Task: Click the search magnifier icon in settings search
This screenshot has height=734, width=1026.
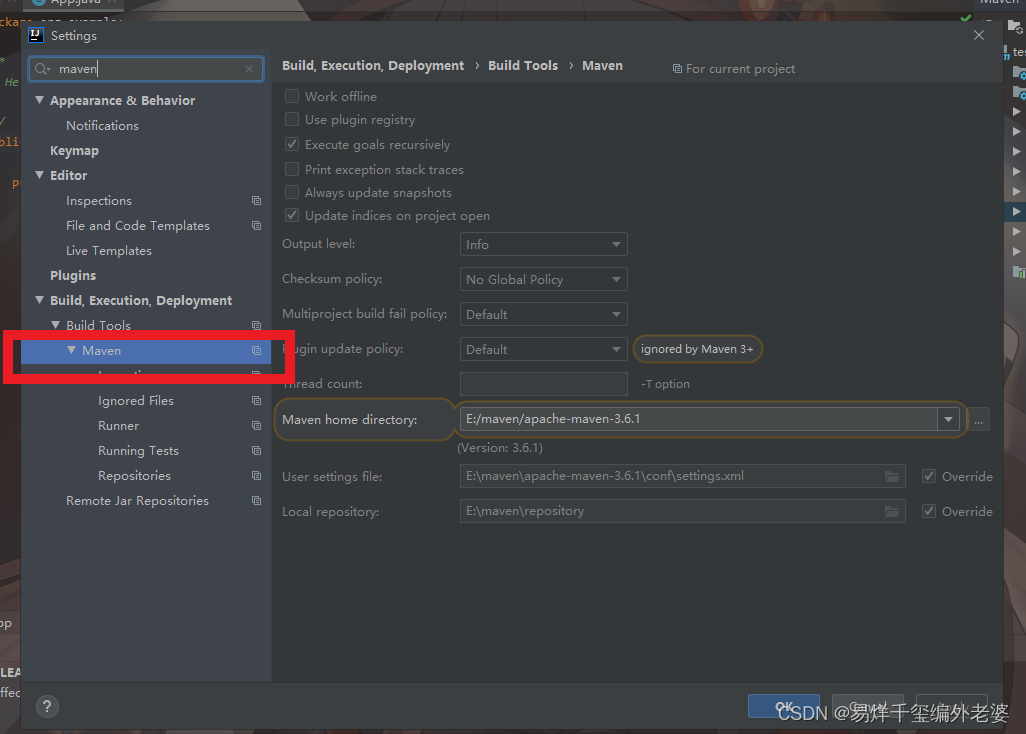Action: 43,69
